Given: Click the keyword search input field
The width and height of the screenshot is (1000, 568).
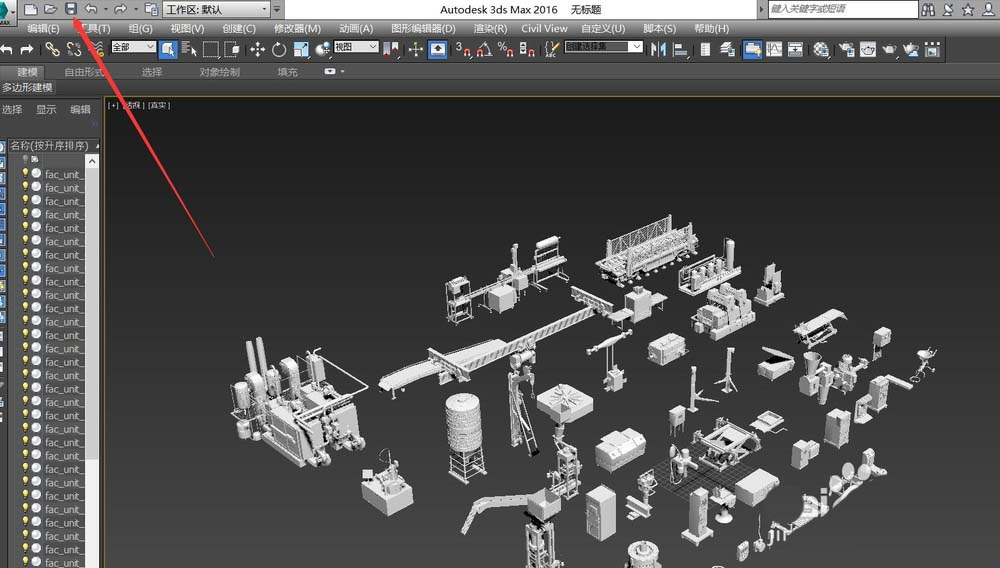Looking at the screenshot, I should click(x=842, y=9).
